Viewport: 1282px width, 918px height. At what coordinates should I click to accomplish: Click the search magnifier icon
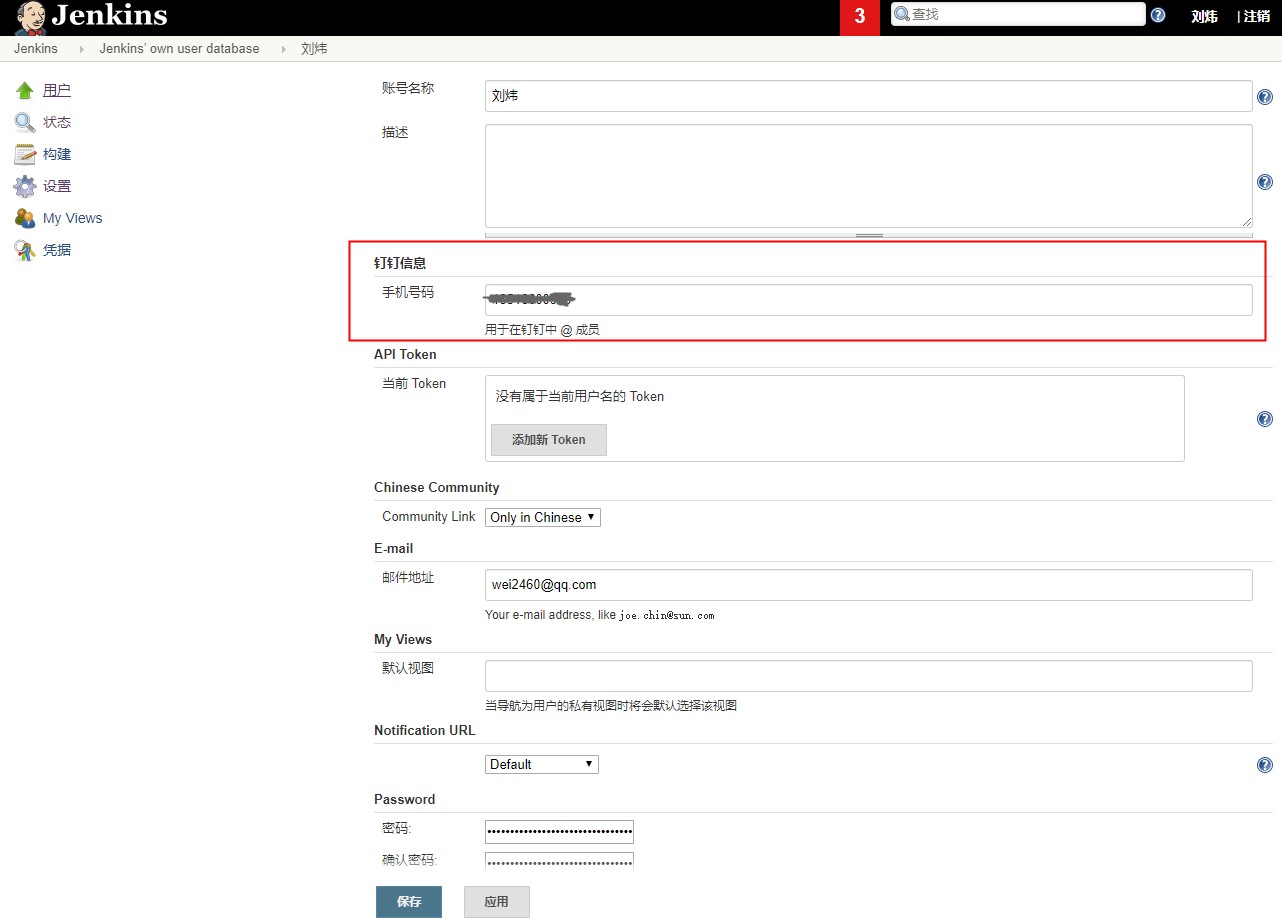coord(901,15)
